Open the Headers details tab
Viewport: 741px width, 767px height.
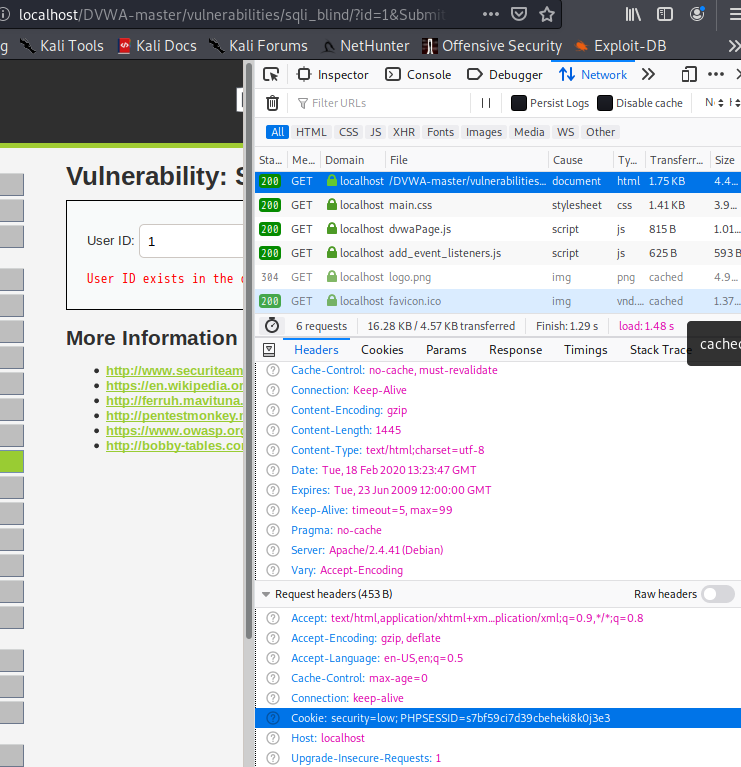pyautogui.click(x=316, y=350)
